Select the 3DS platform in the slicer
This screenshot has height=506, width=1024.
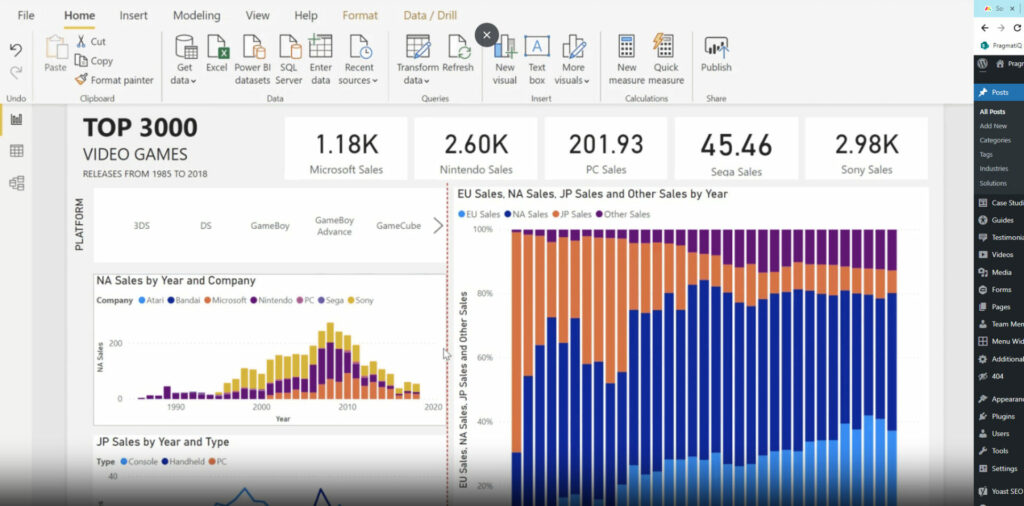click(142, 226)
